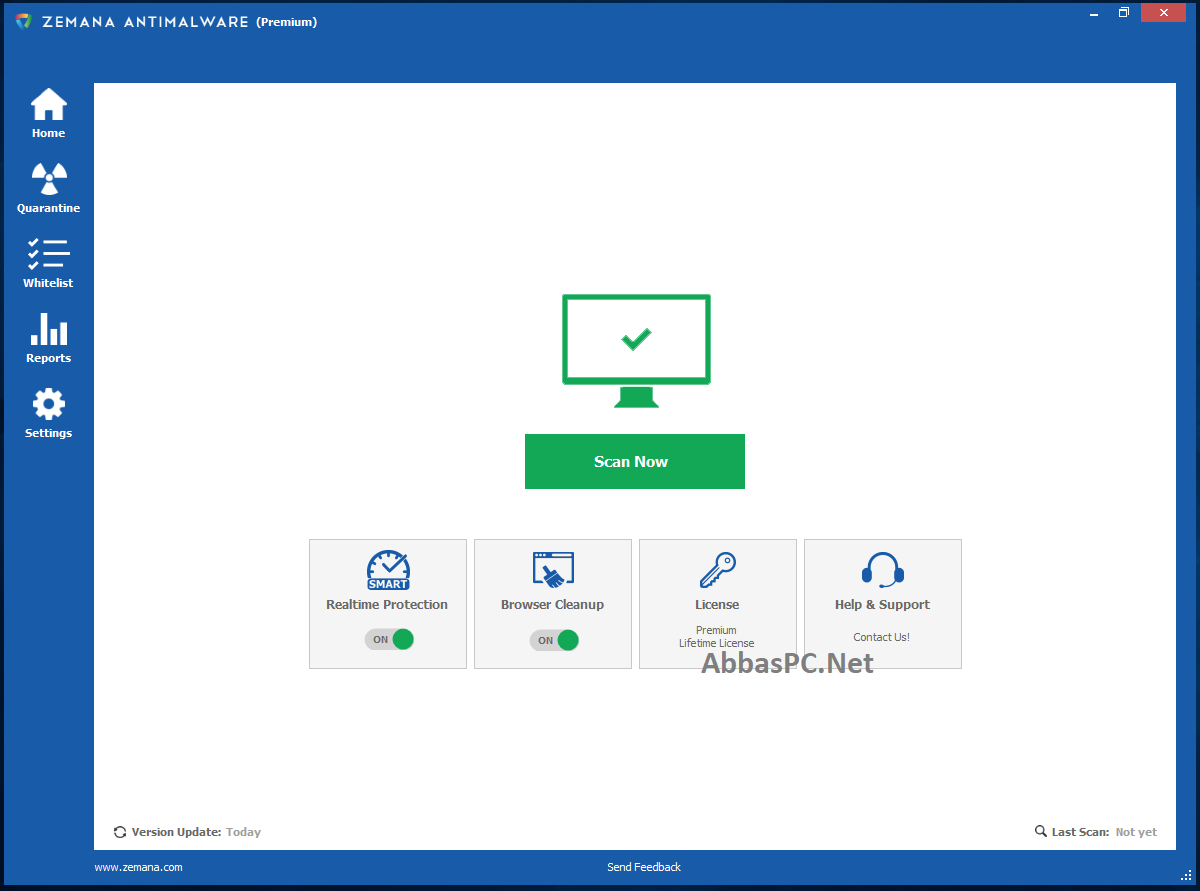Click the Settings label in sidebar
This screenshot has width=1200, height=891.
click(x=48, y=433)
